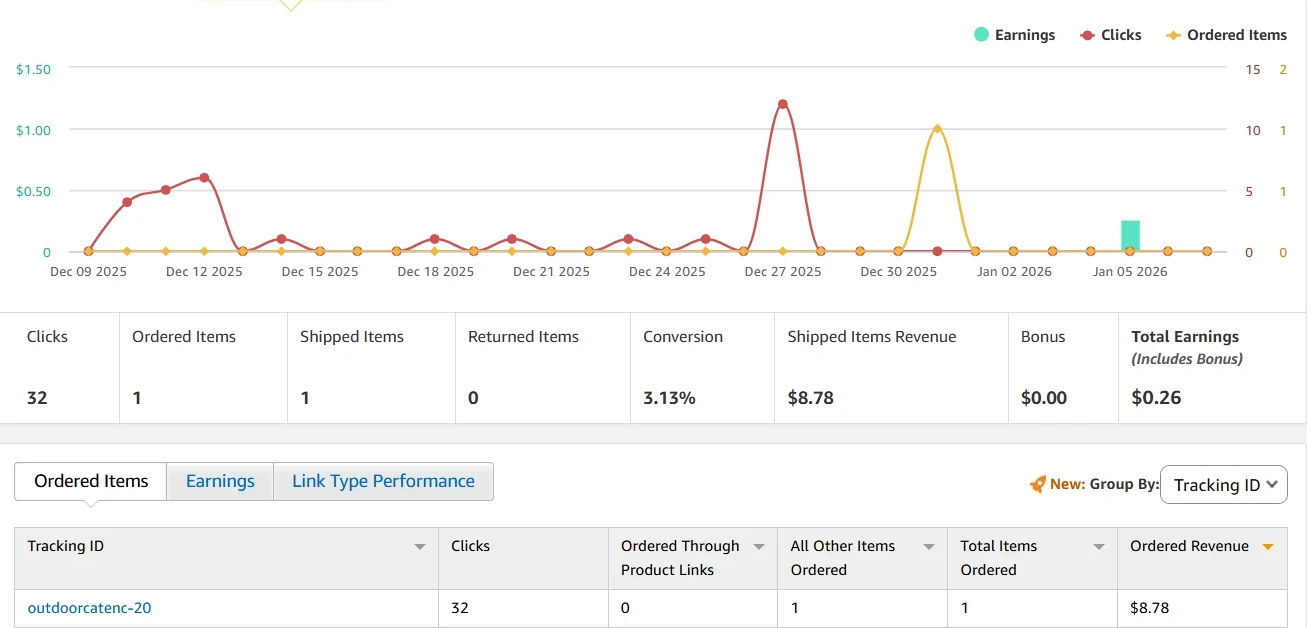Click the sort arrow in Total Items Ordered header
This screenshot has width=1307, height=628.
coord(1099,547)
